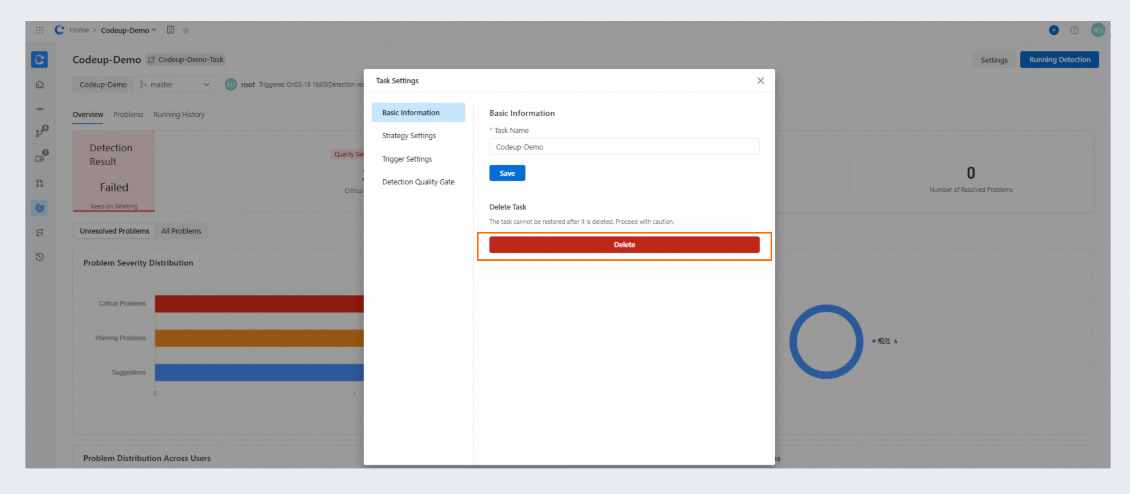Open the history sidebar icon
This screenshot has width=1130, height=494.
pyautogui.click(x=40, y=257)
